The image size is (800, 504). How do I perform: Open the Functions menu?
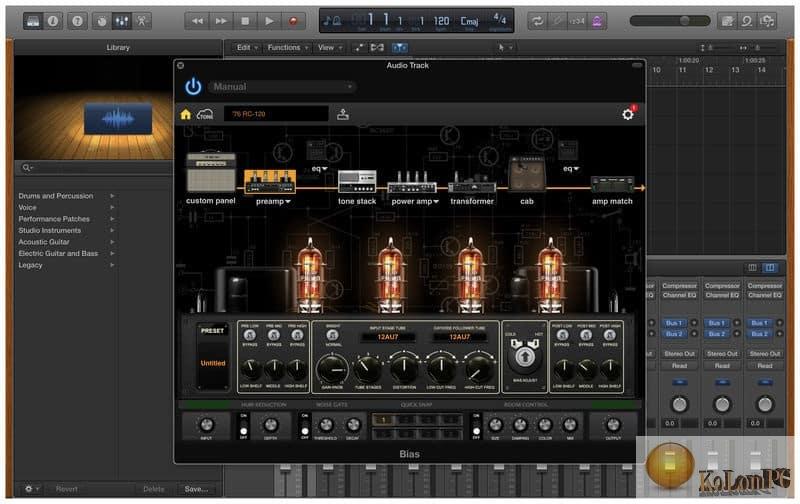coord(288,47)
